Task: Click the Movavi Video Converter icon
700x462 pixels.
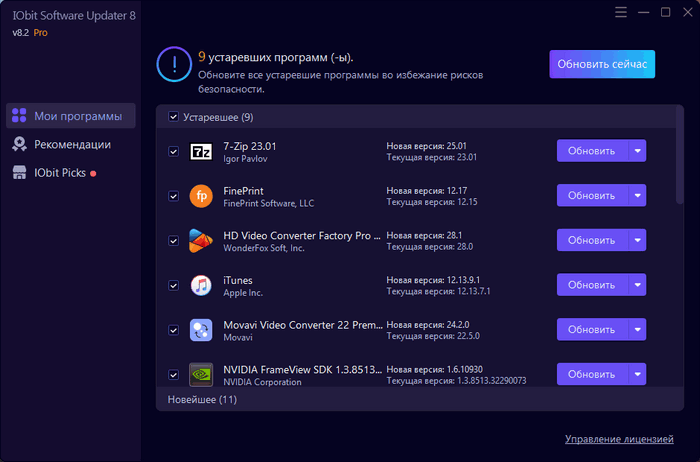Action: coord(201,330)
